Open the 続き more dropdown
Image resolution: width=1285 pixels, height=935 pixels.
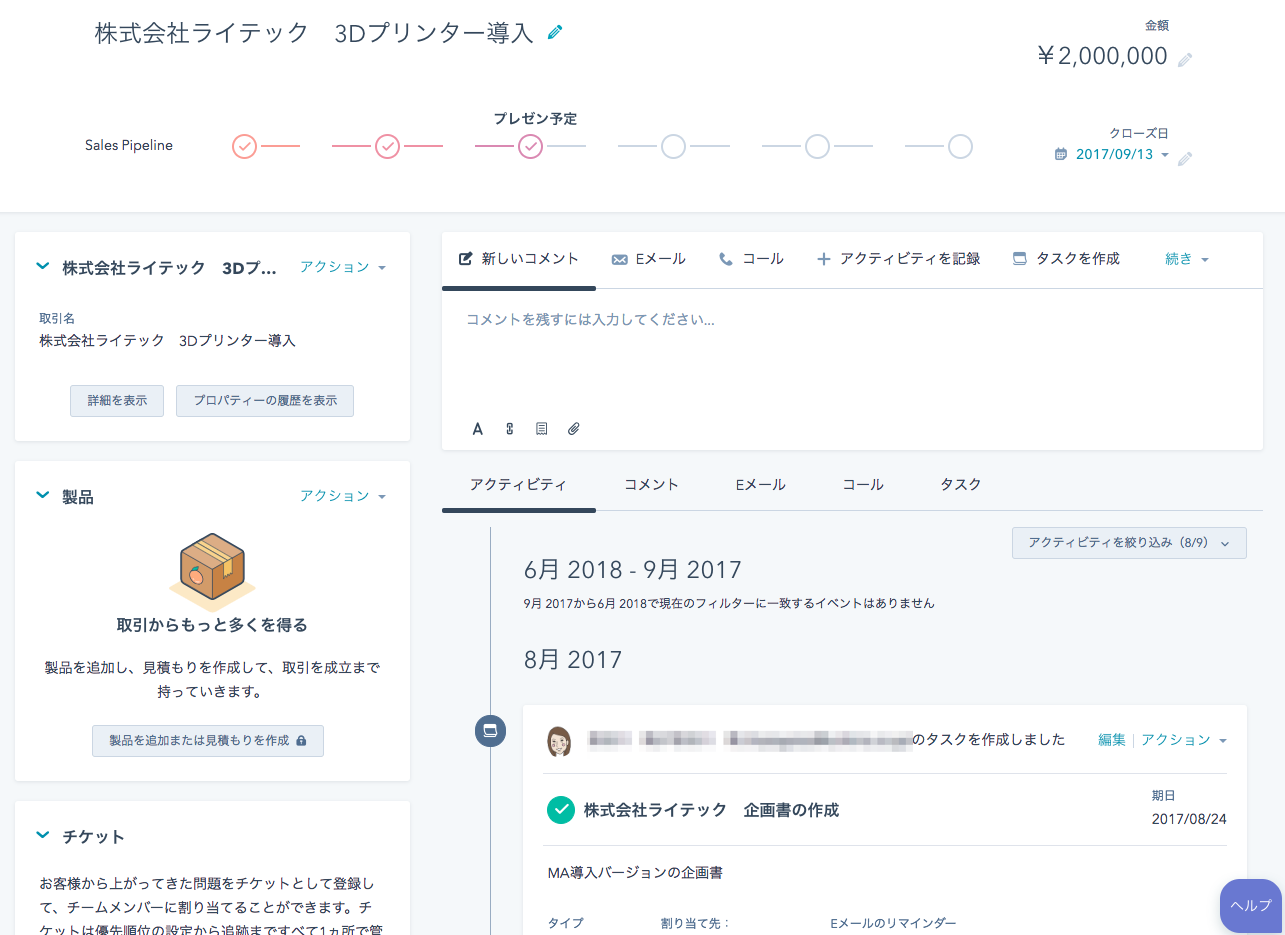(1187, 259)
